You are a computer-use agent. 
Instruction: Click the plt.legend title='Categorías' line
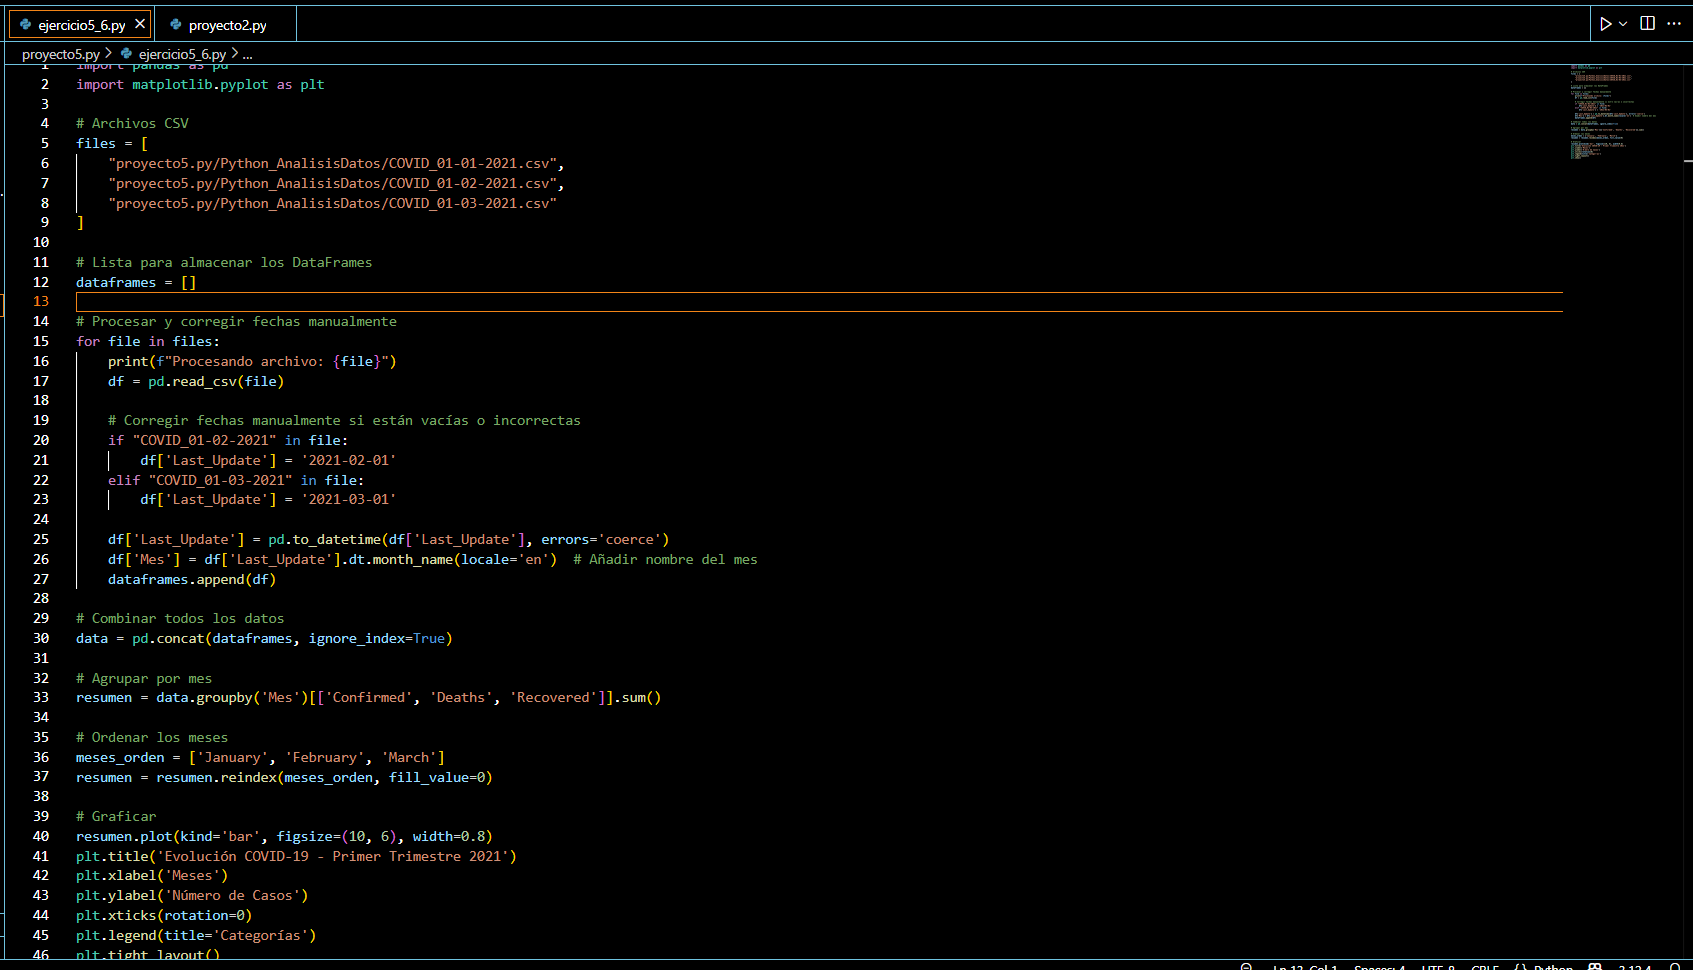(x=196, y=935)
